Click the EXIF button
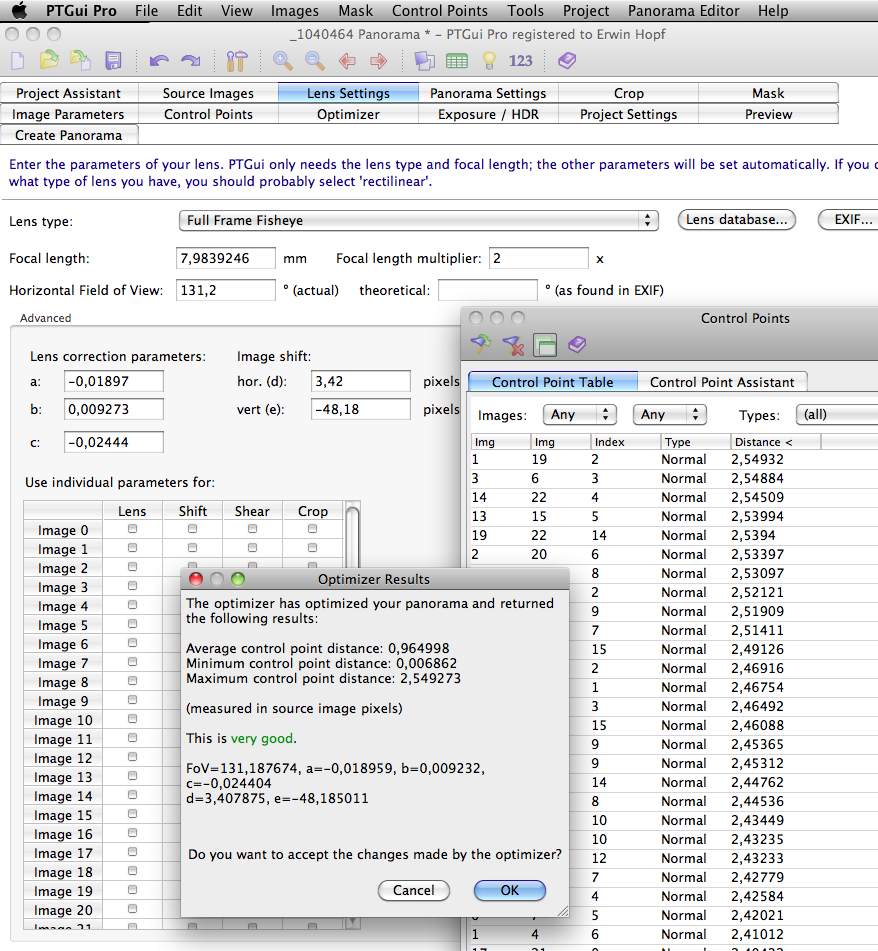The height and width of the screenshot is (951, 878). click(x=849, y=220)
